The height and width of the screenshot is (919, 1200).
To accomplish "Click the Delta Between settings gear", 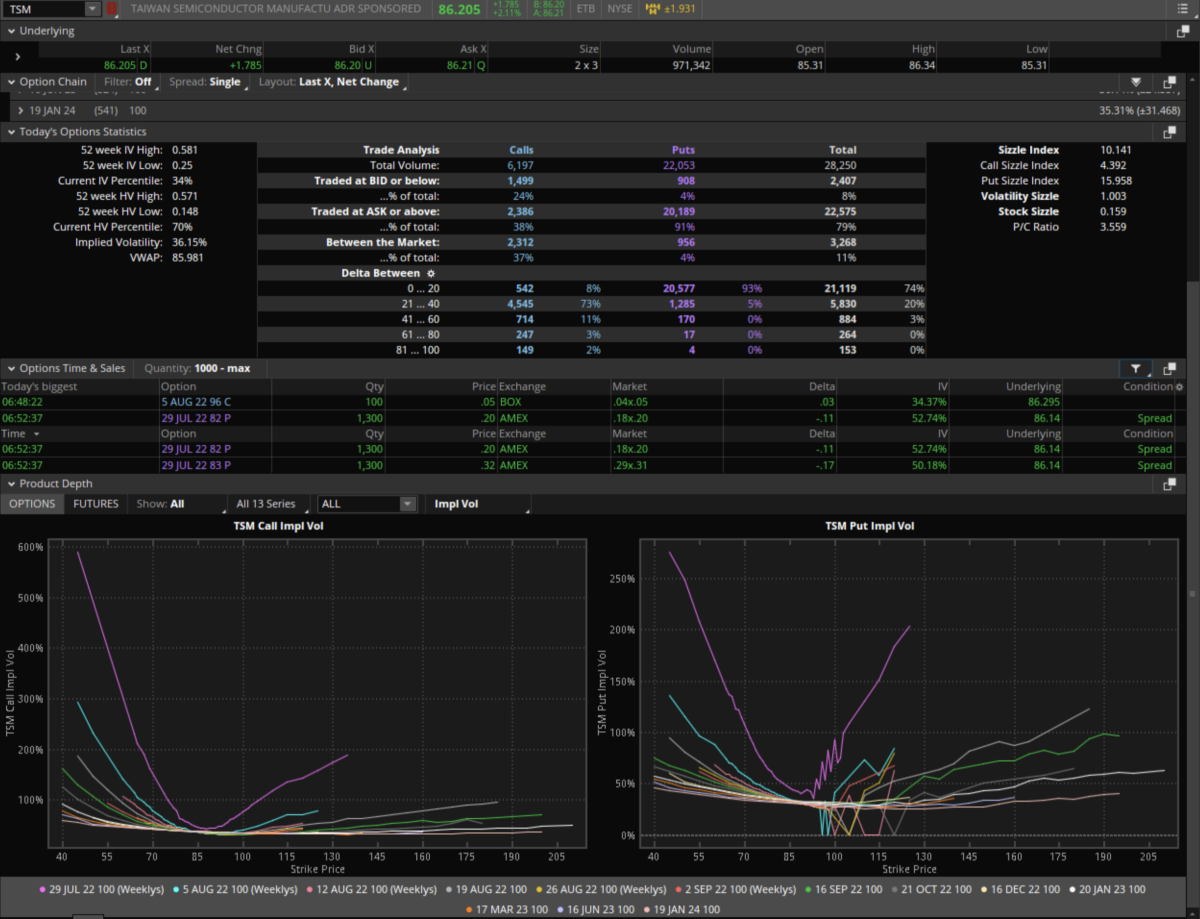I will 431,273.
